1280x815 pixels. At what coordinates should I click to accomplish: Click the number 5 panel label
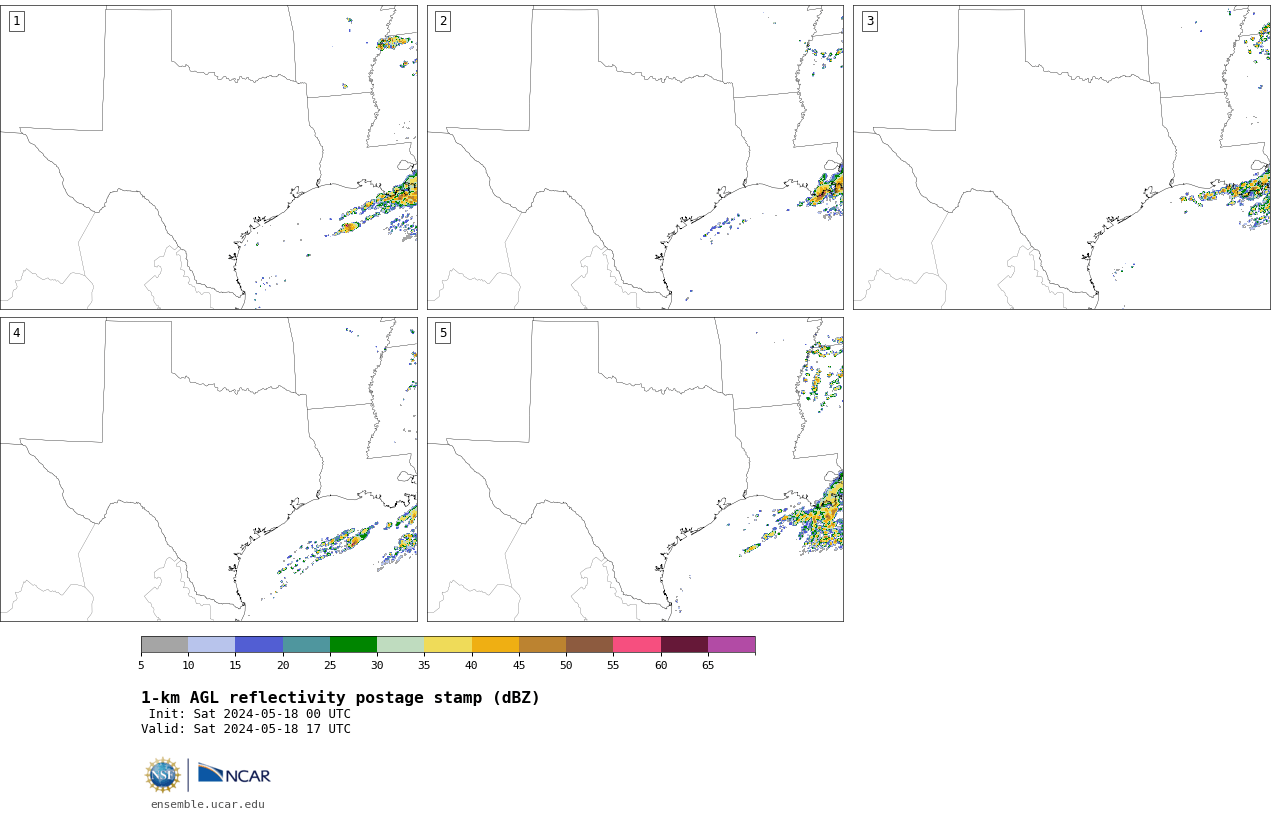click(x=443, y=333)
